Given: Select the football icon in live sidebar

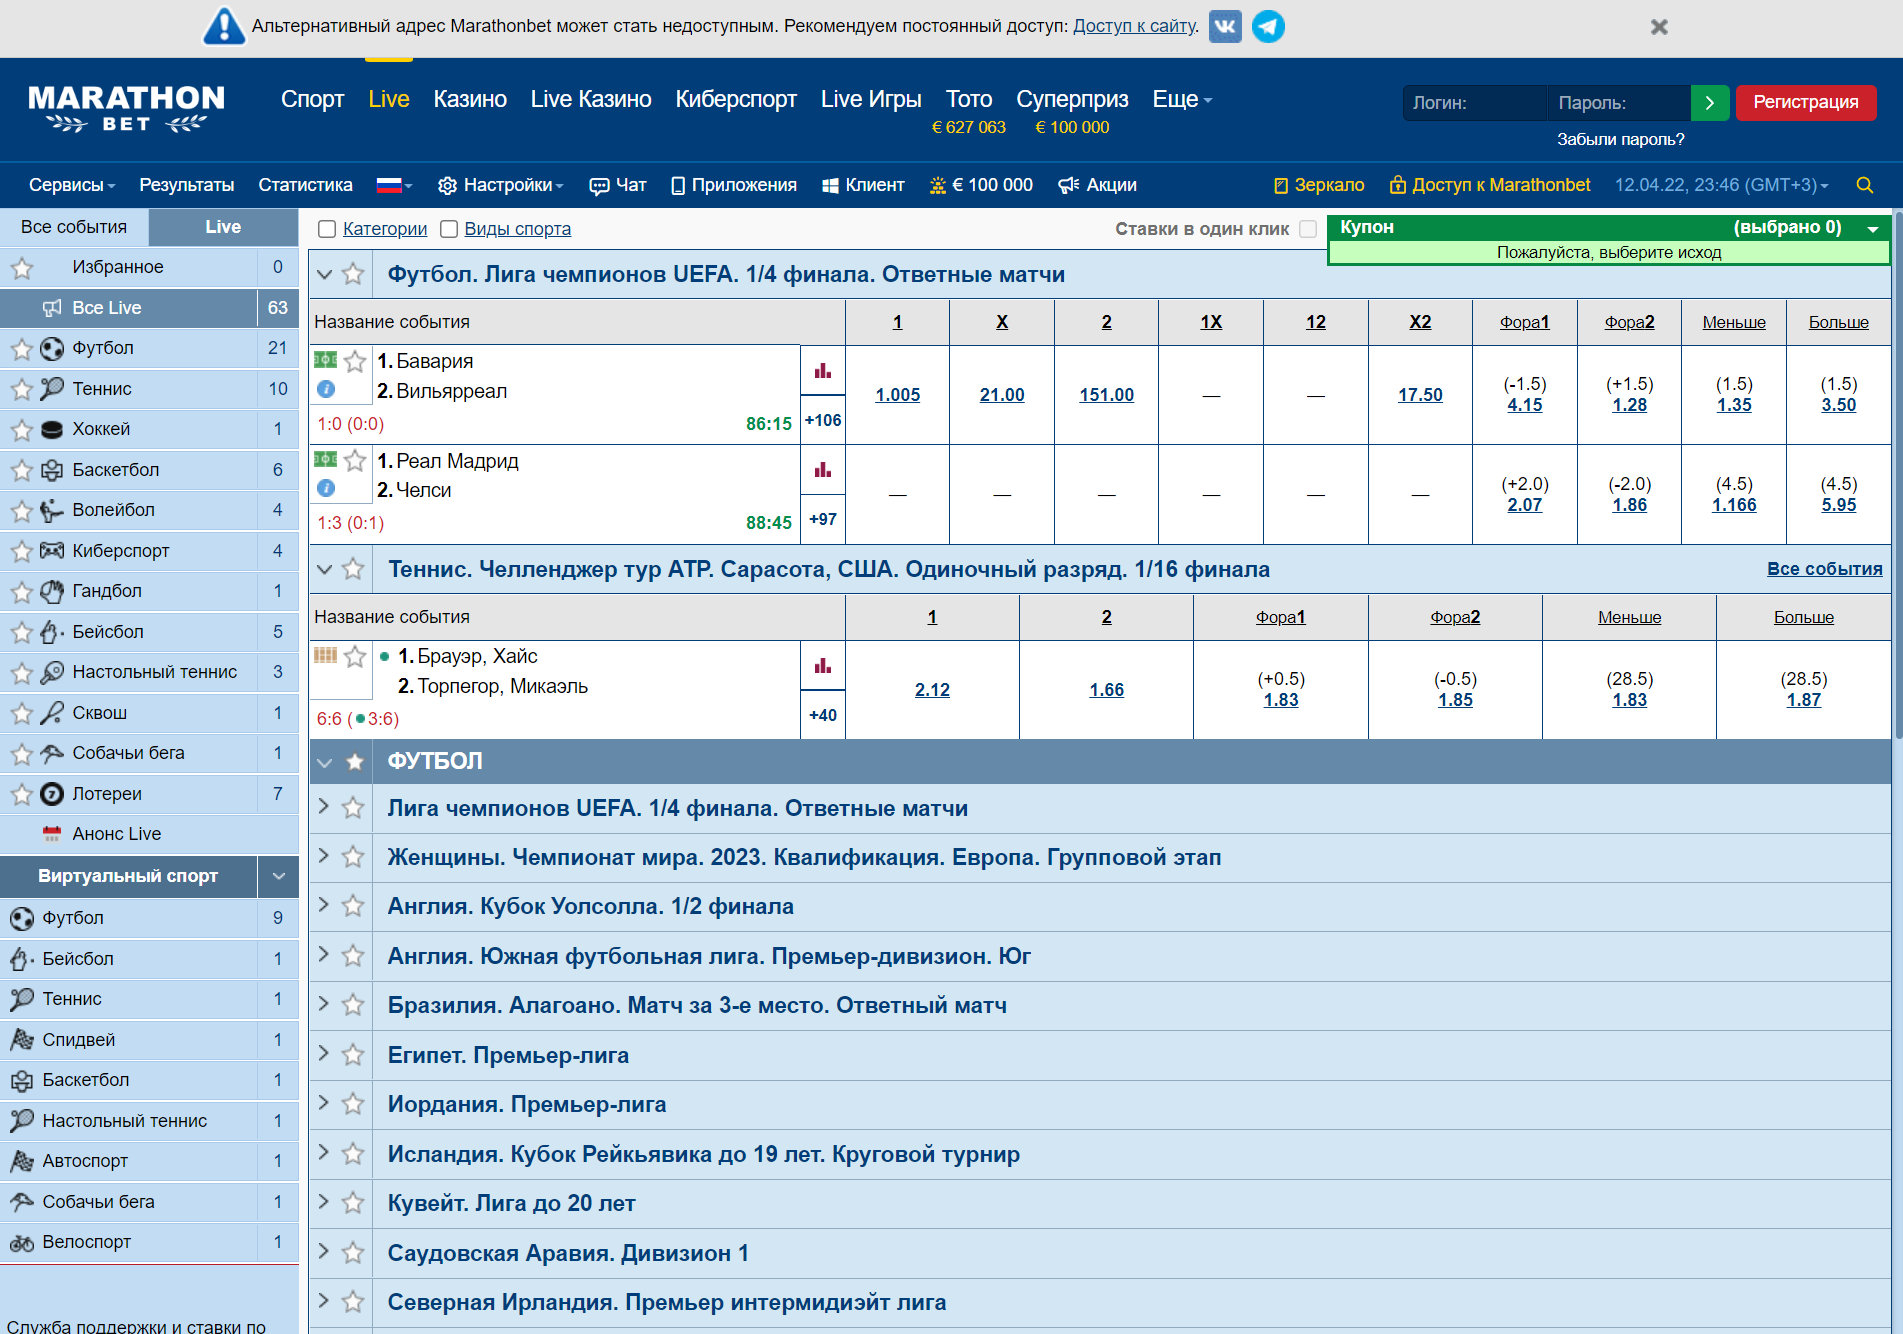Looking at the screenshot, I should [52, 348].
